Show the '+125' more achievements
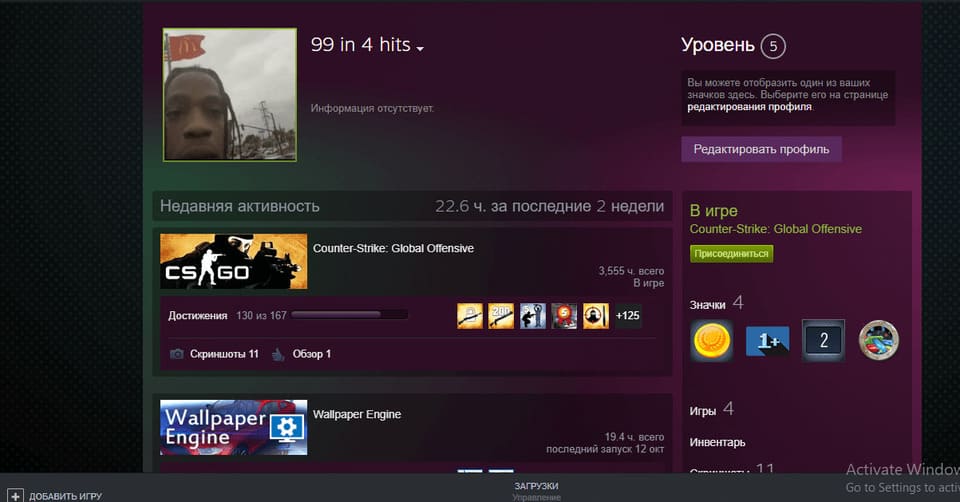The height and width of the screenshot is (502, 960). tap(628, 316)
